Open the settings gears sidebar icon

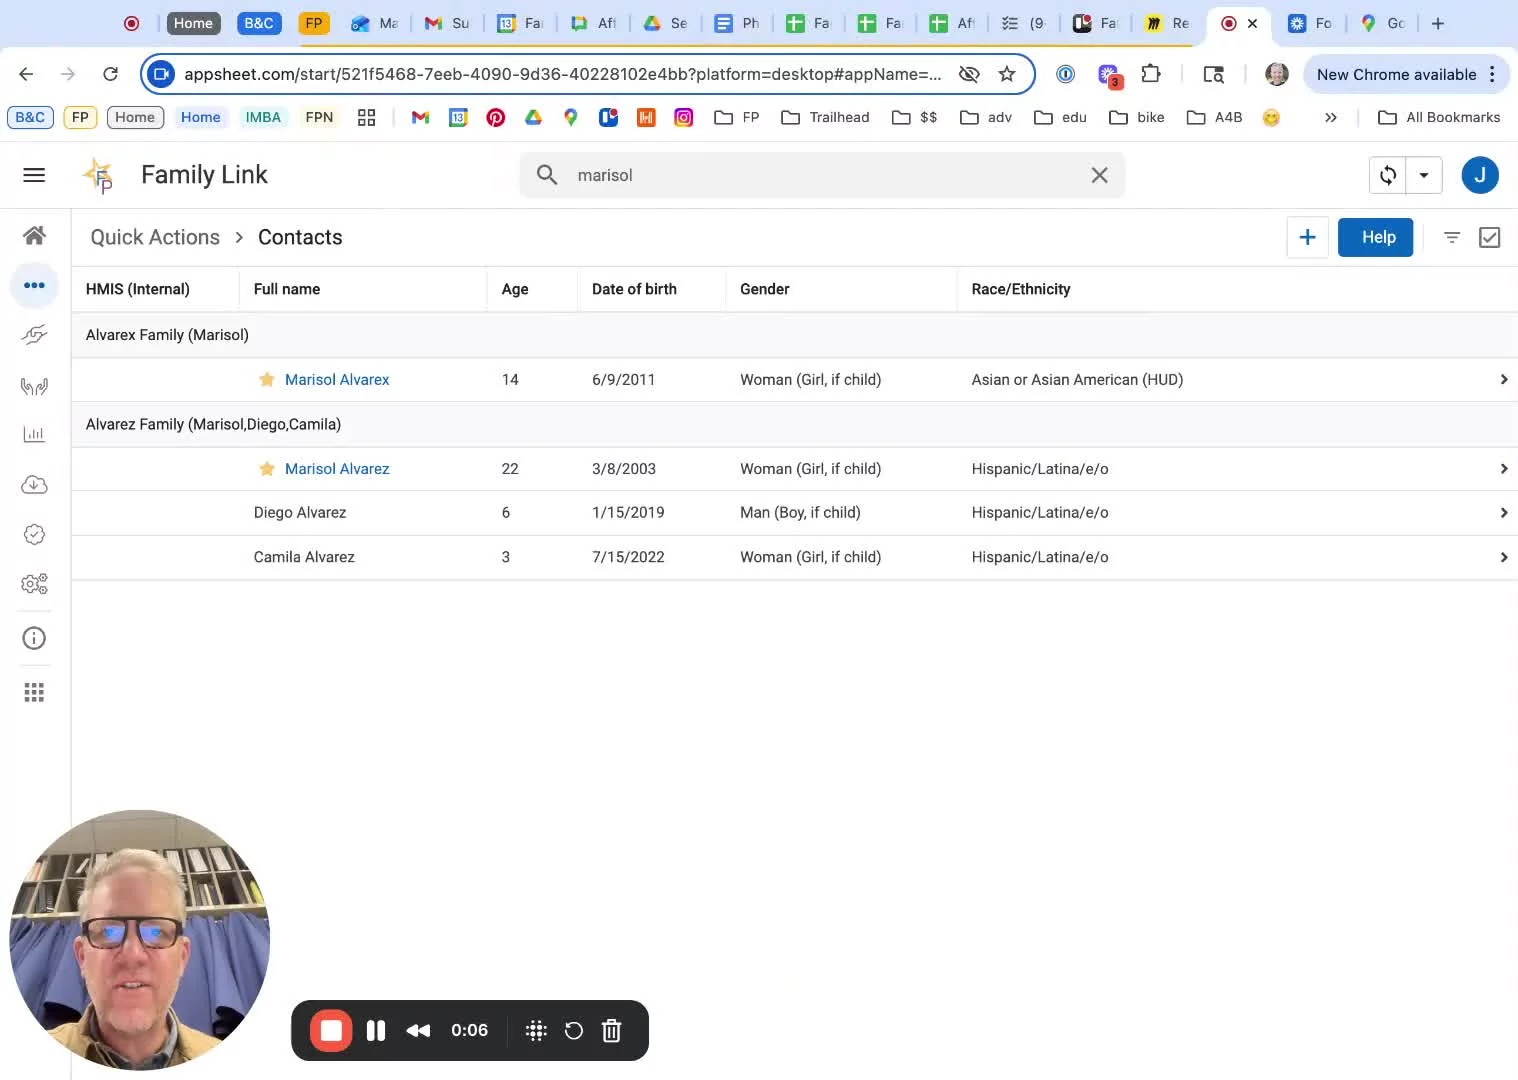tap(34, 584)
